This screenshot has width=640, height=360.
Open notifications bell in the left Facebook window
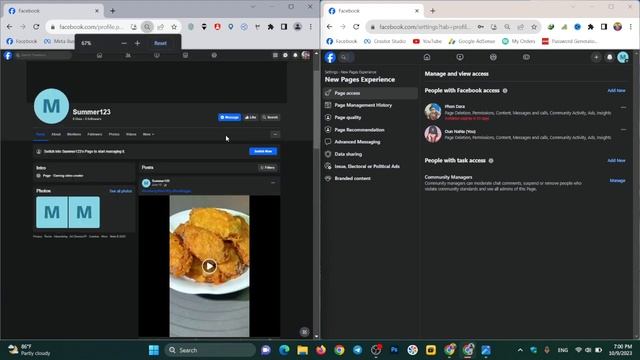[x=295, y=56]
